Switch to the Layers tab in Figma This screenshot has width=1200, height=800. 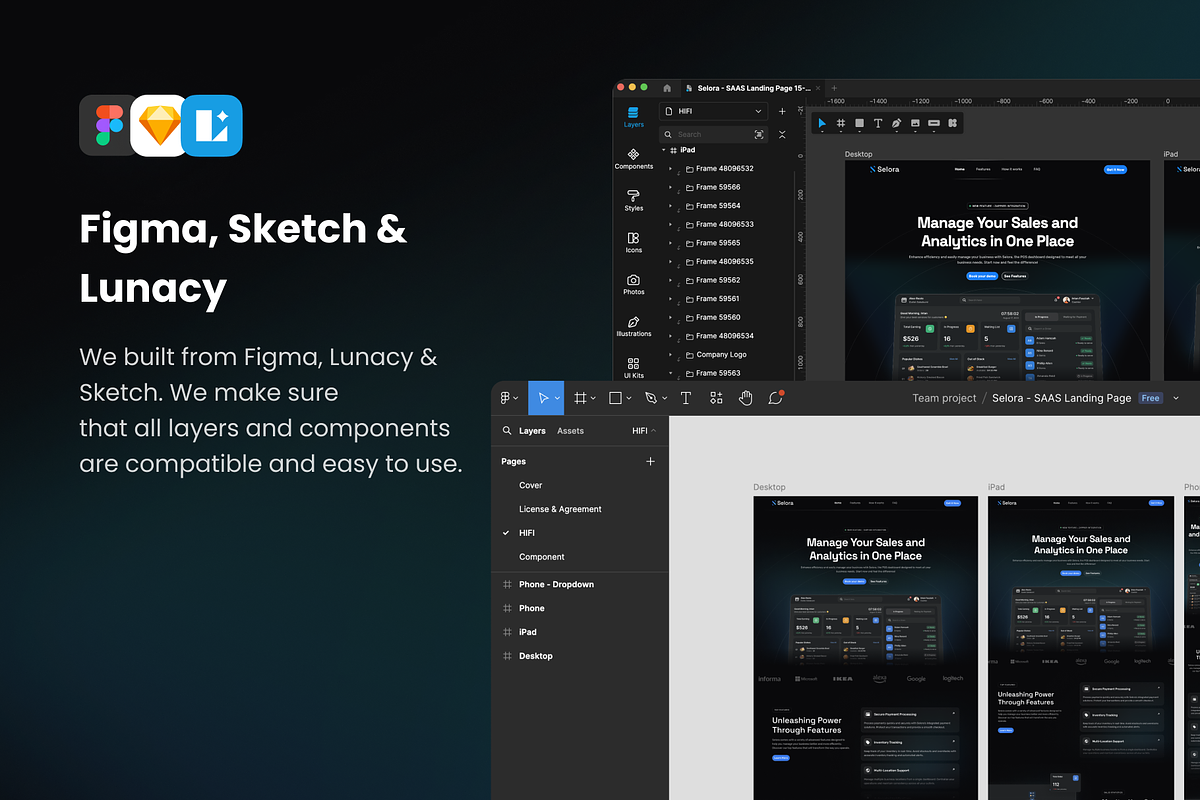[x=532, y=431]
